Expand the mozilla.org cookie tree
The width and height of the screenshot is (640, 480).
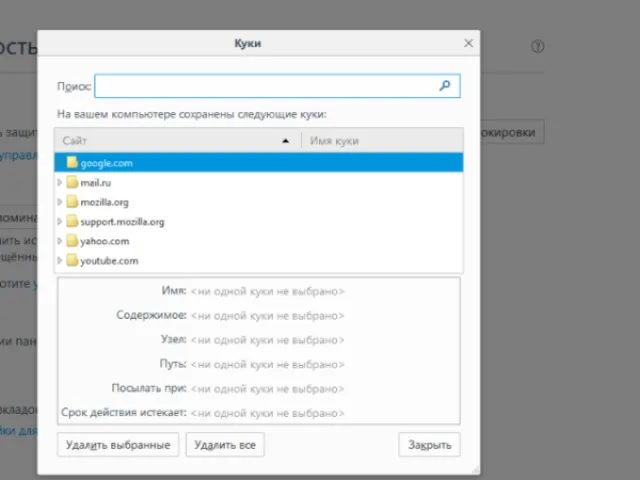[60, 202]
